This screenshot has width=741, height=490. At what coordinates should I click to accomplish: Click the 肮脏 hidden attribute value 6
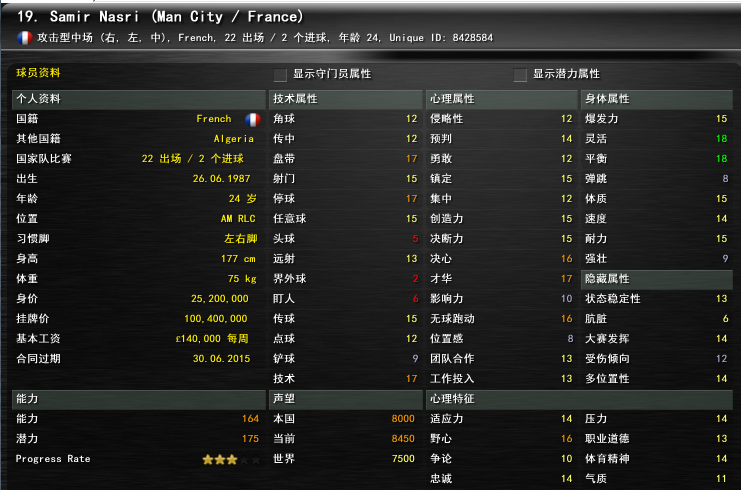(x=725, y=319)
